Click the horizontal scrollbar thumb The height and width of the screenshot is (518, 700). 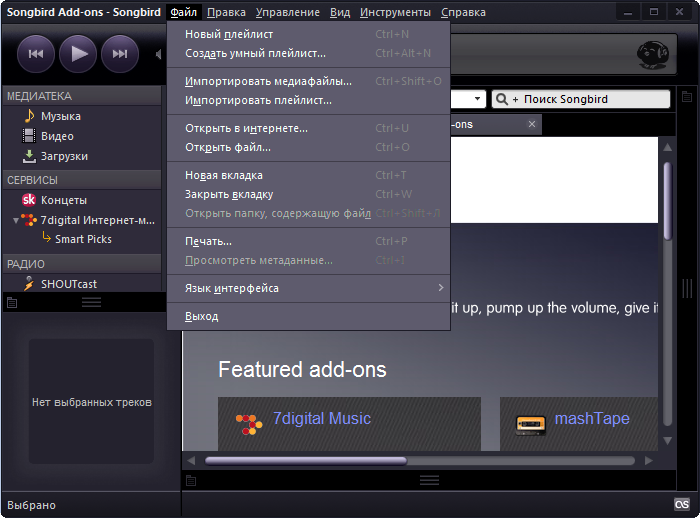click(x=306, y=460)
